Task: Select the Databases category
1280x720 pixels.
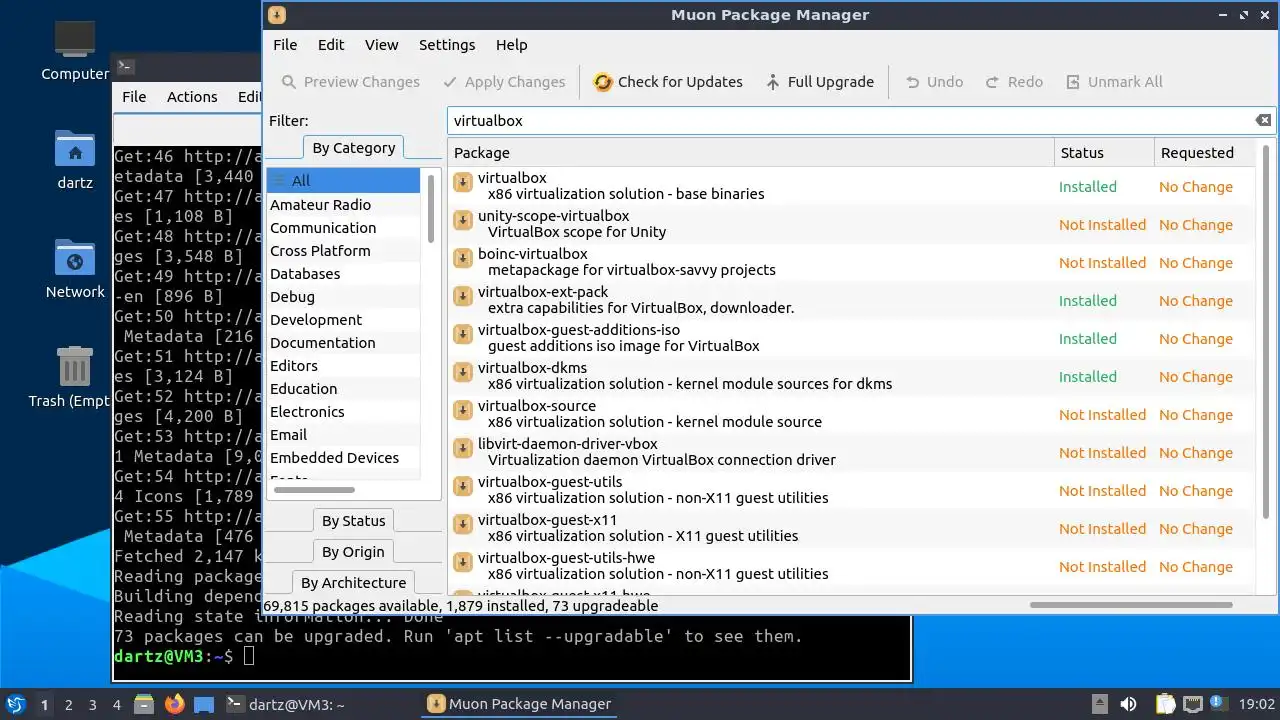Action: click(x=343, y=274)
